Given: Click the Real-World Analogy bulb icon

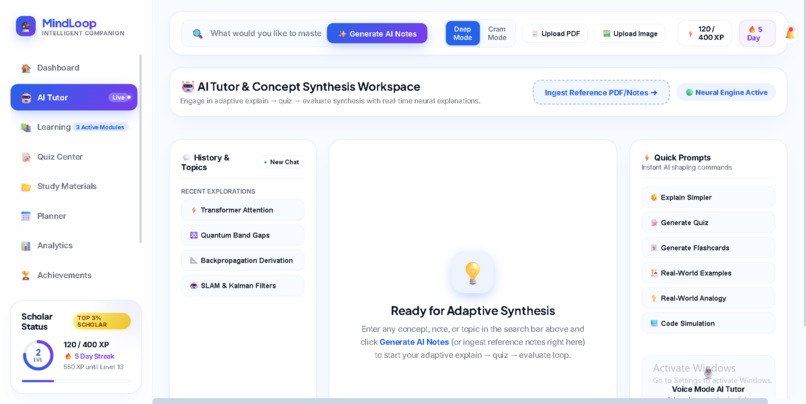Looking at the screenshot, I should tap(654, 298).
